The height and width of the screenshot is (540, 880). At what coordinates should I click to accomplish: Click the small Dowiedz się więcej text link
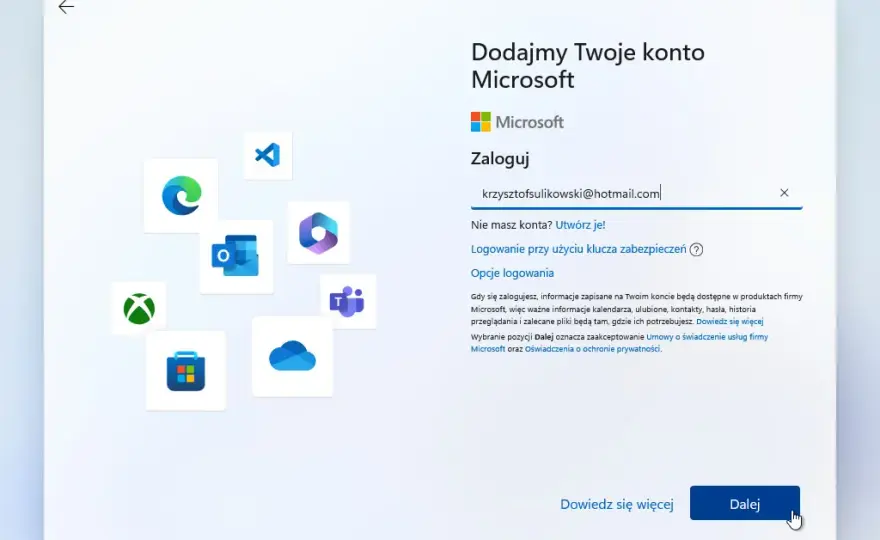[730, 322]
